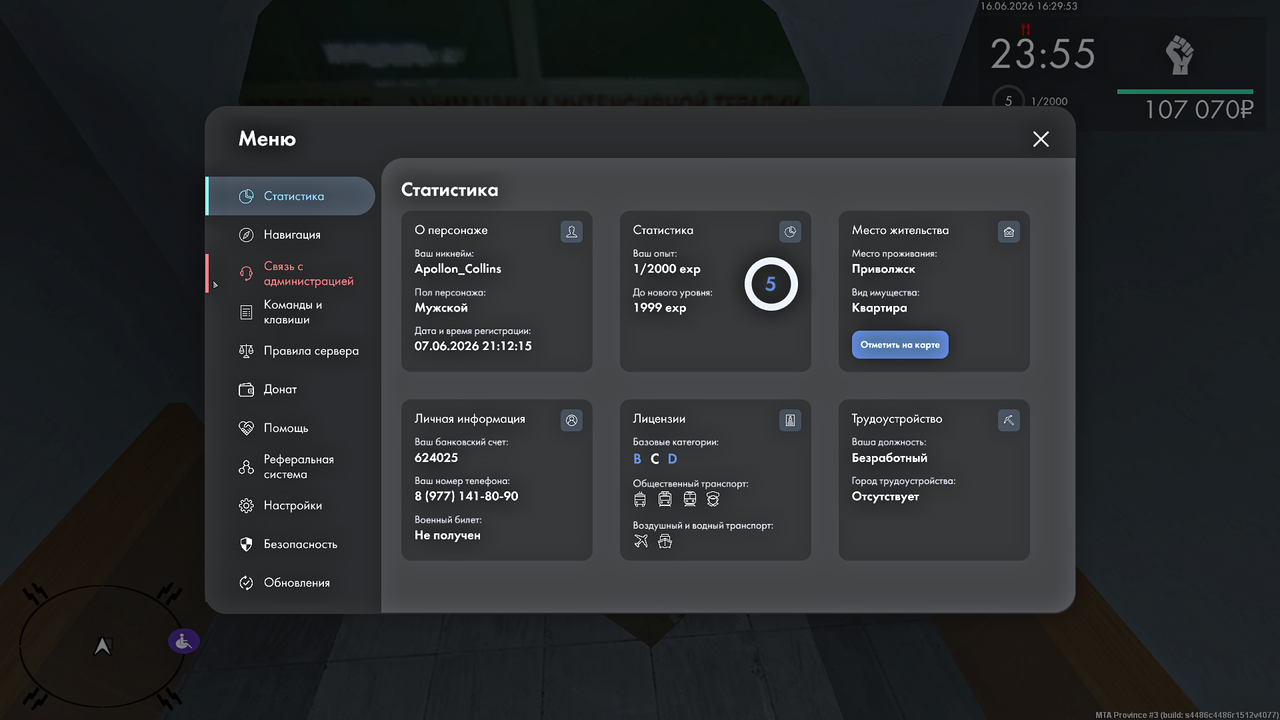Viewport: 1280px width, 720px height.
Task: Open Команды и клавиши section
Action: point(291,312)
